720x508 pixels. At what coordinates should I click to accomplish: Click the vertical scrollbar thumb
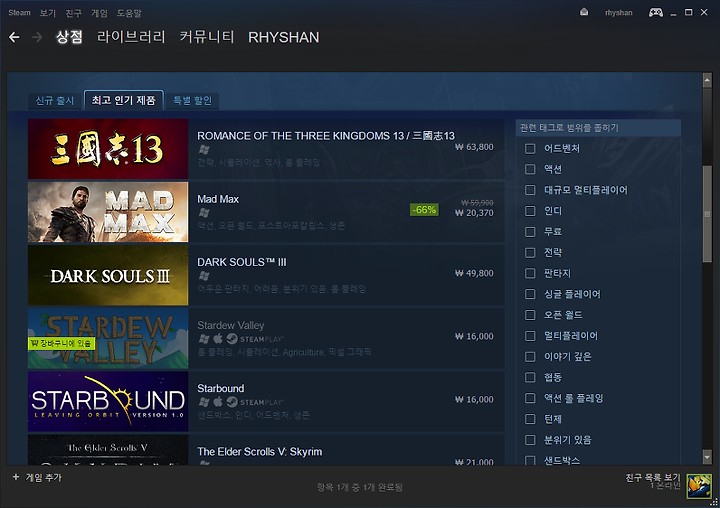point(707,214)
